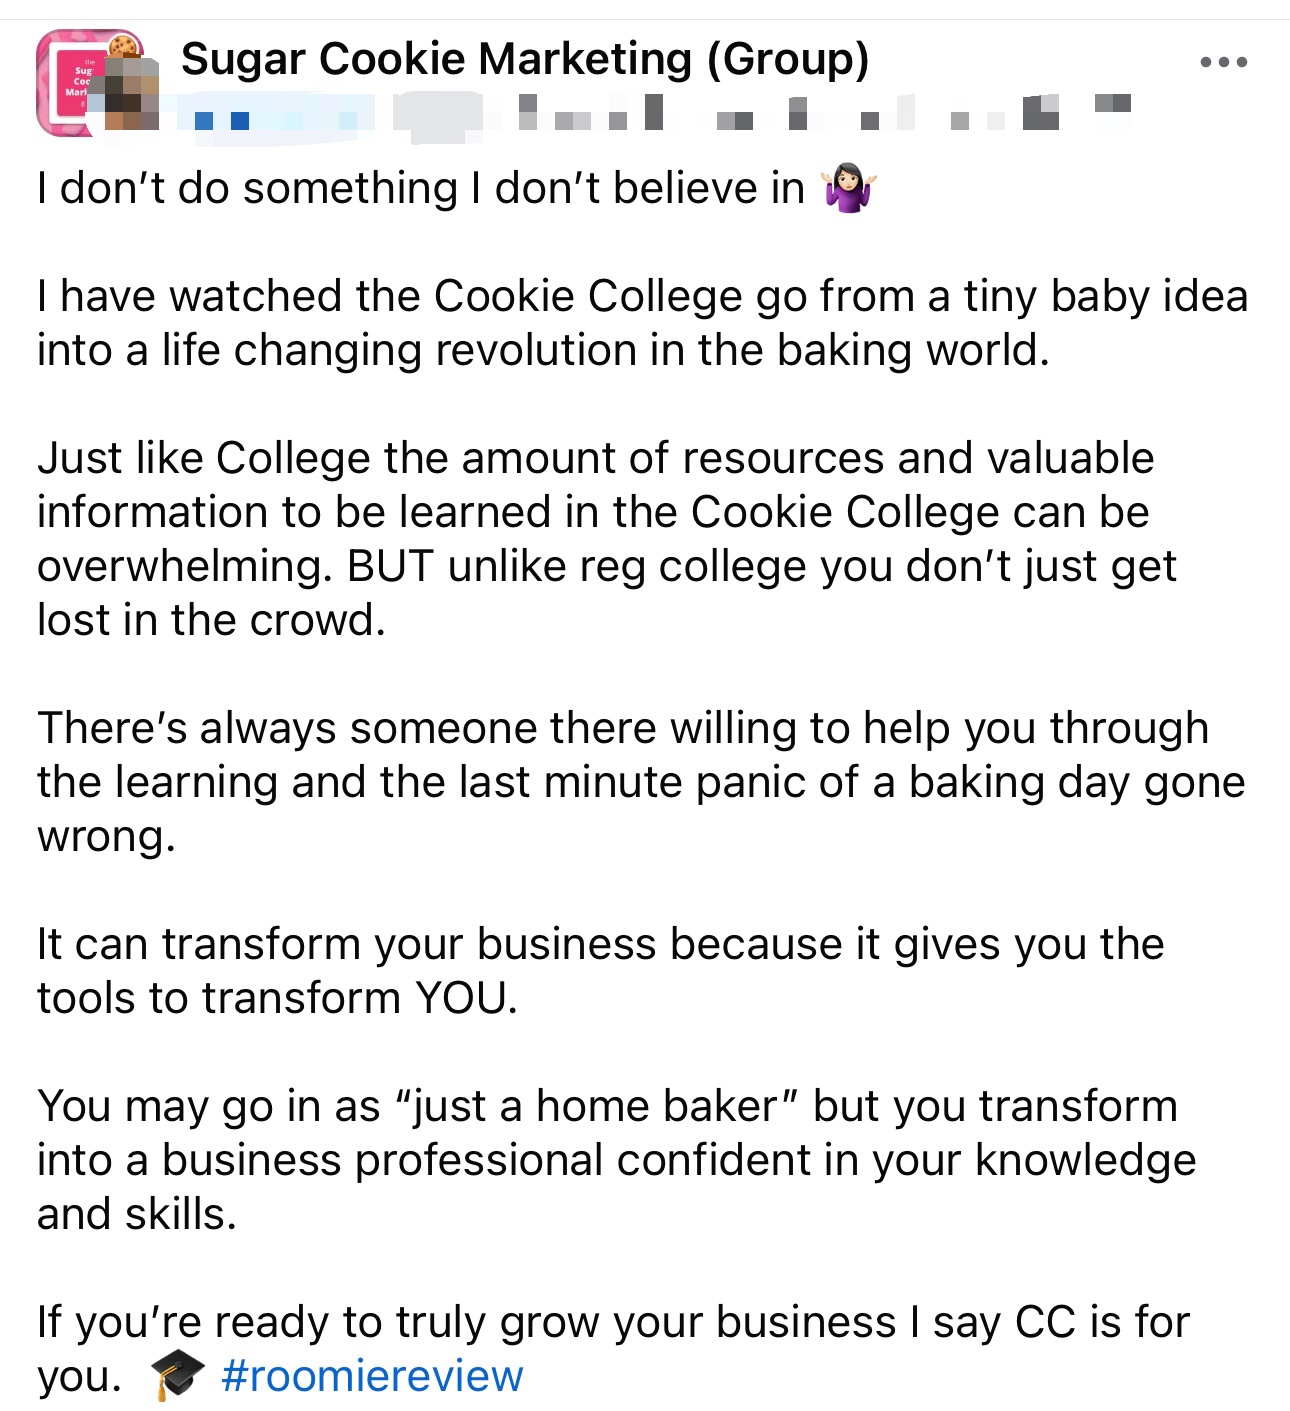Image resolution: width=1290 pixels, height=1411 pixels.
Task: Click the word "overwhelming" in the post
Action: tap(183, 567)
